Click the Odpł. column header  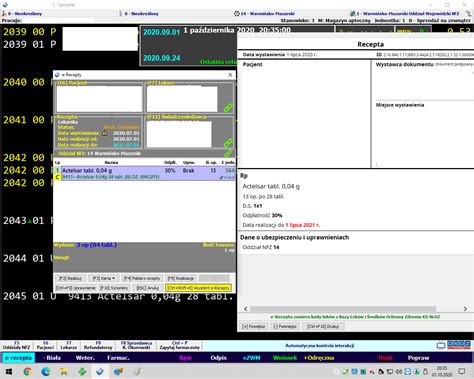click(x=170, y=162)
